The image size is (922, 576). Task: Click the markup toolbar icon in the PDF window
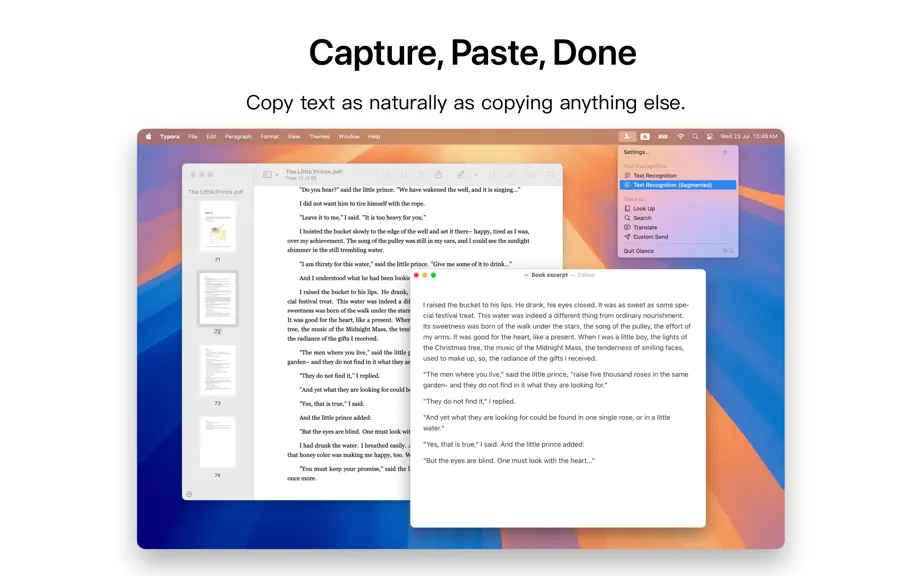510,175
